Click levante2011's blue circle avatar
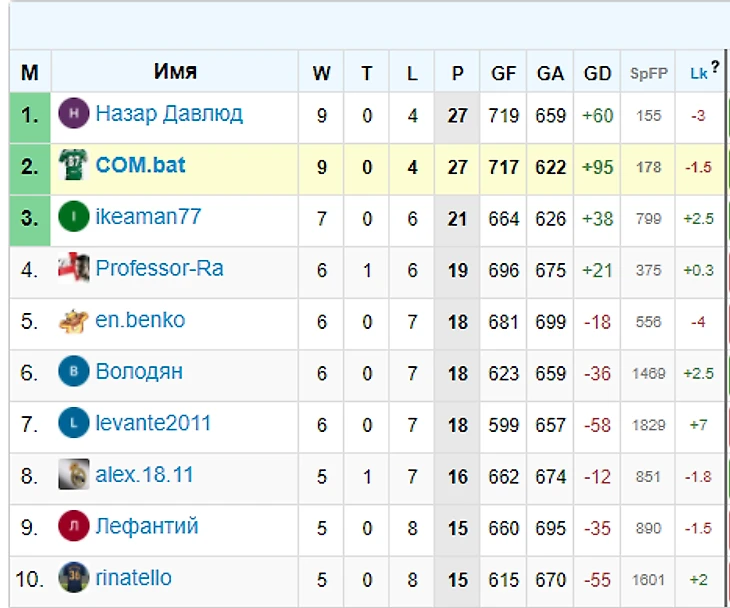The height and width of the screenshot is (608, 730). 74,423
